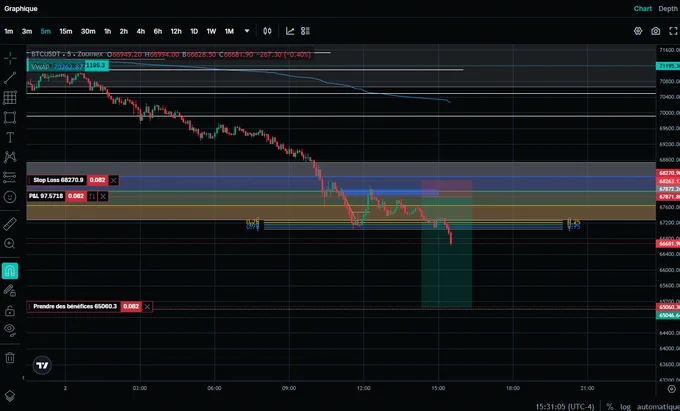Reverse the position using P&L arrows
Image resolution: width=680 pixels, height=411 pixels.
[92, 196]
